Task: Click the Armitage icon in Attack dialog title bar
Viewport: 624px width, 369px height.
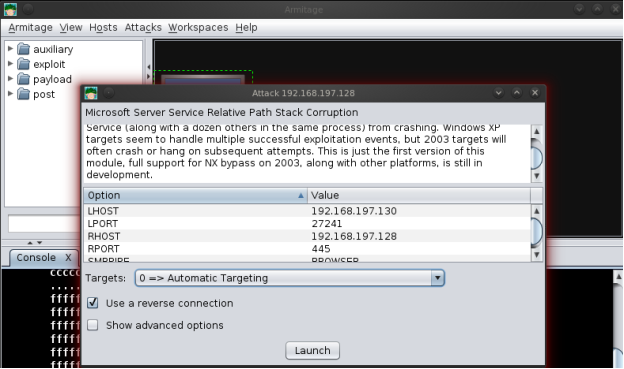Action: click(91, 93)
